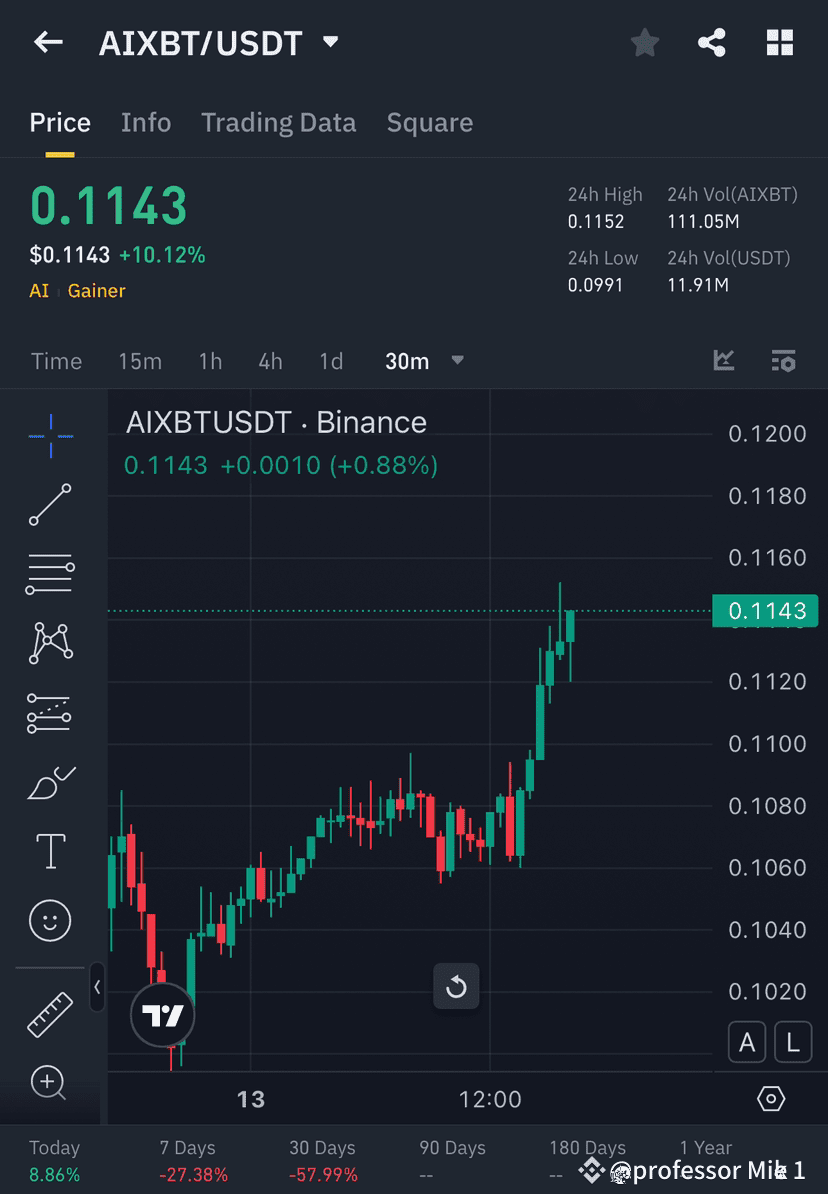Select the crosshair cursor tool
Viewport: 828px width, 1194px height.
(x=50, y=435)
